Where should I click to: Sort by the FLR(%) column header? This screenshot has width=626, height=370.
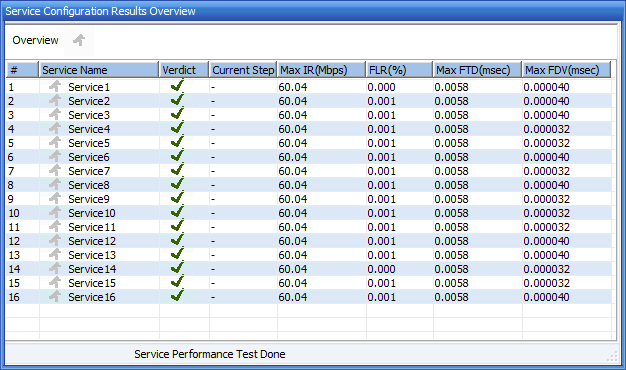pyautogui.click(x=399, y=70)
